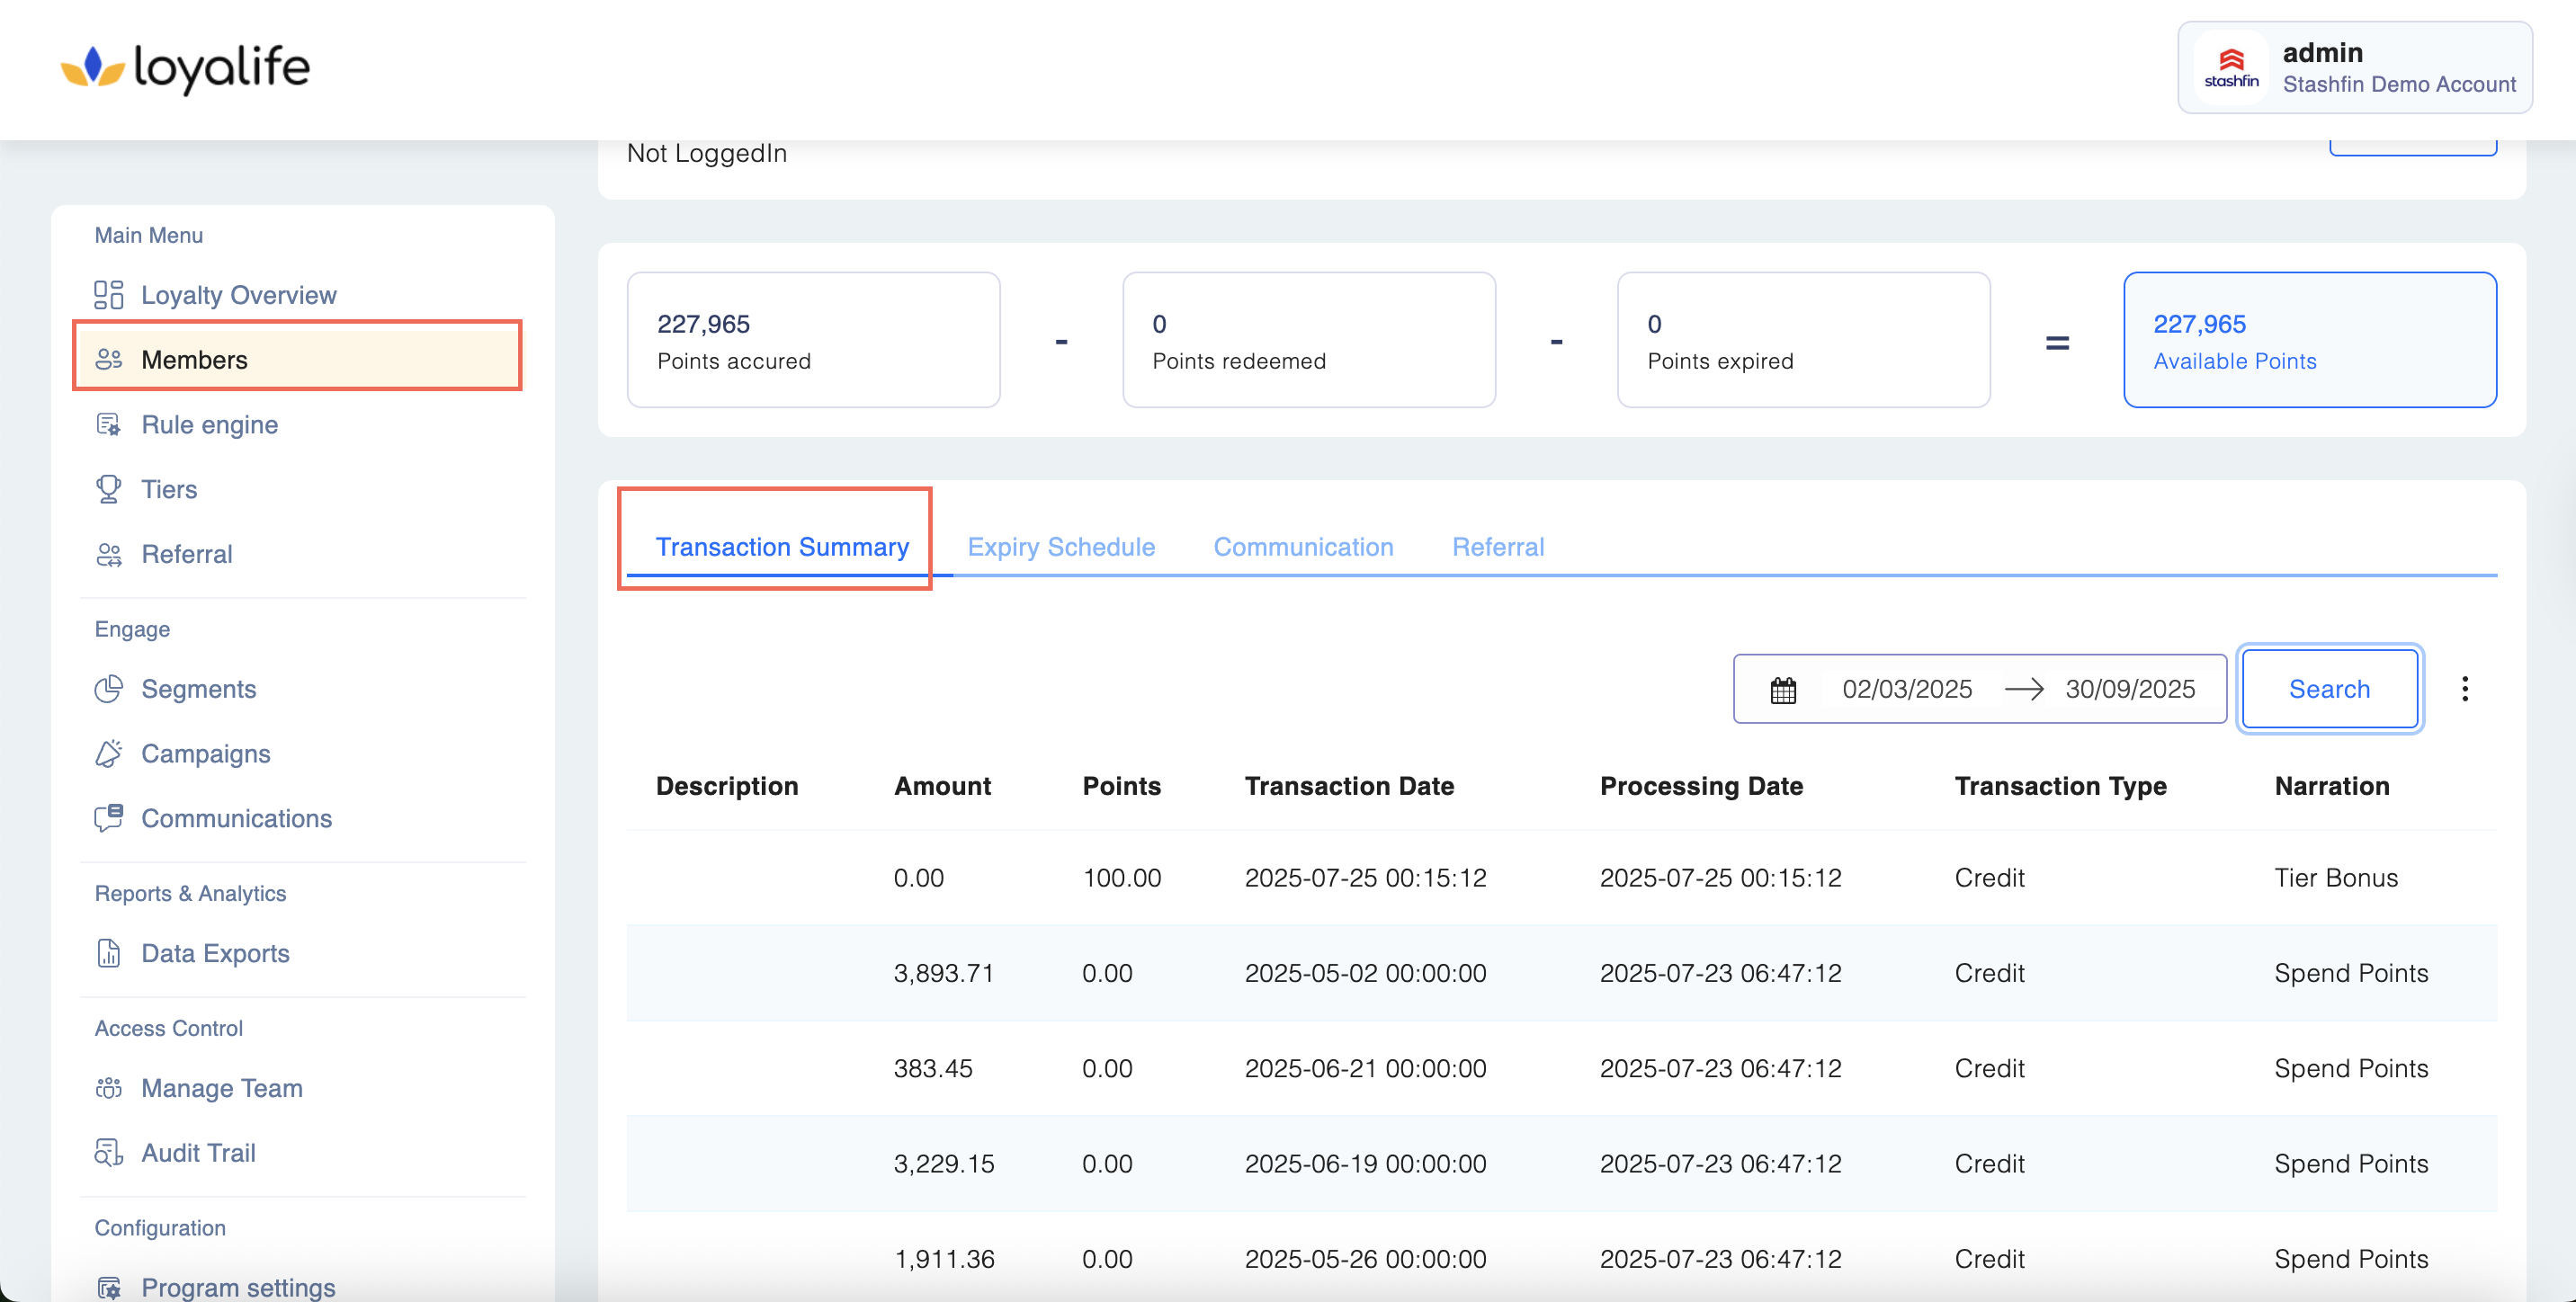2576x1302 pixels.
Task: Switch to the Expiry Schedule tab
Action: [1061, 547]
